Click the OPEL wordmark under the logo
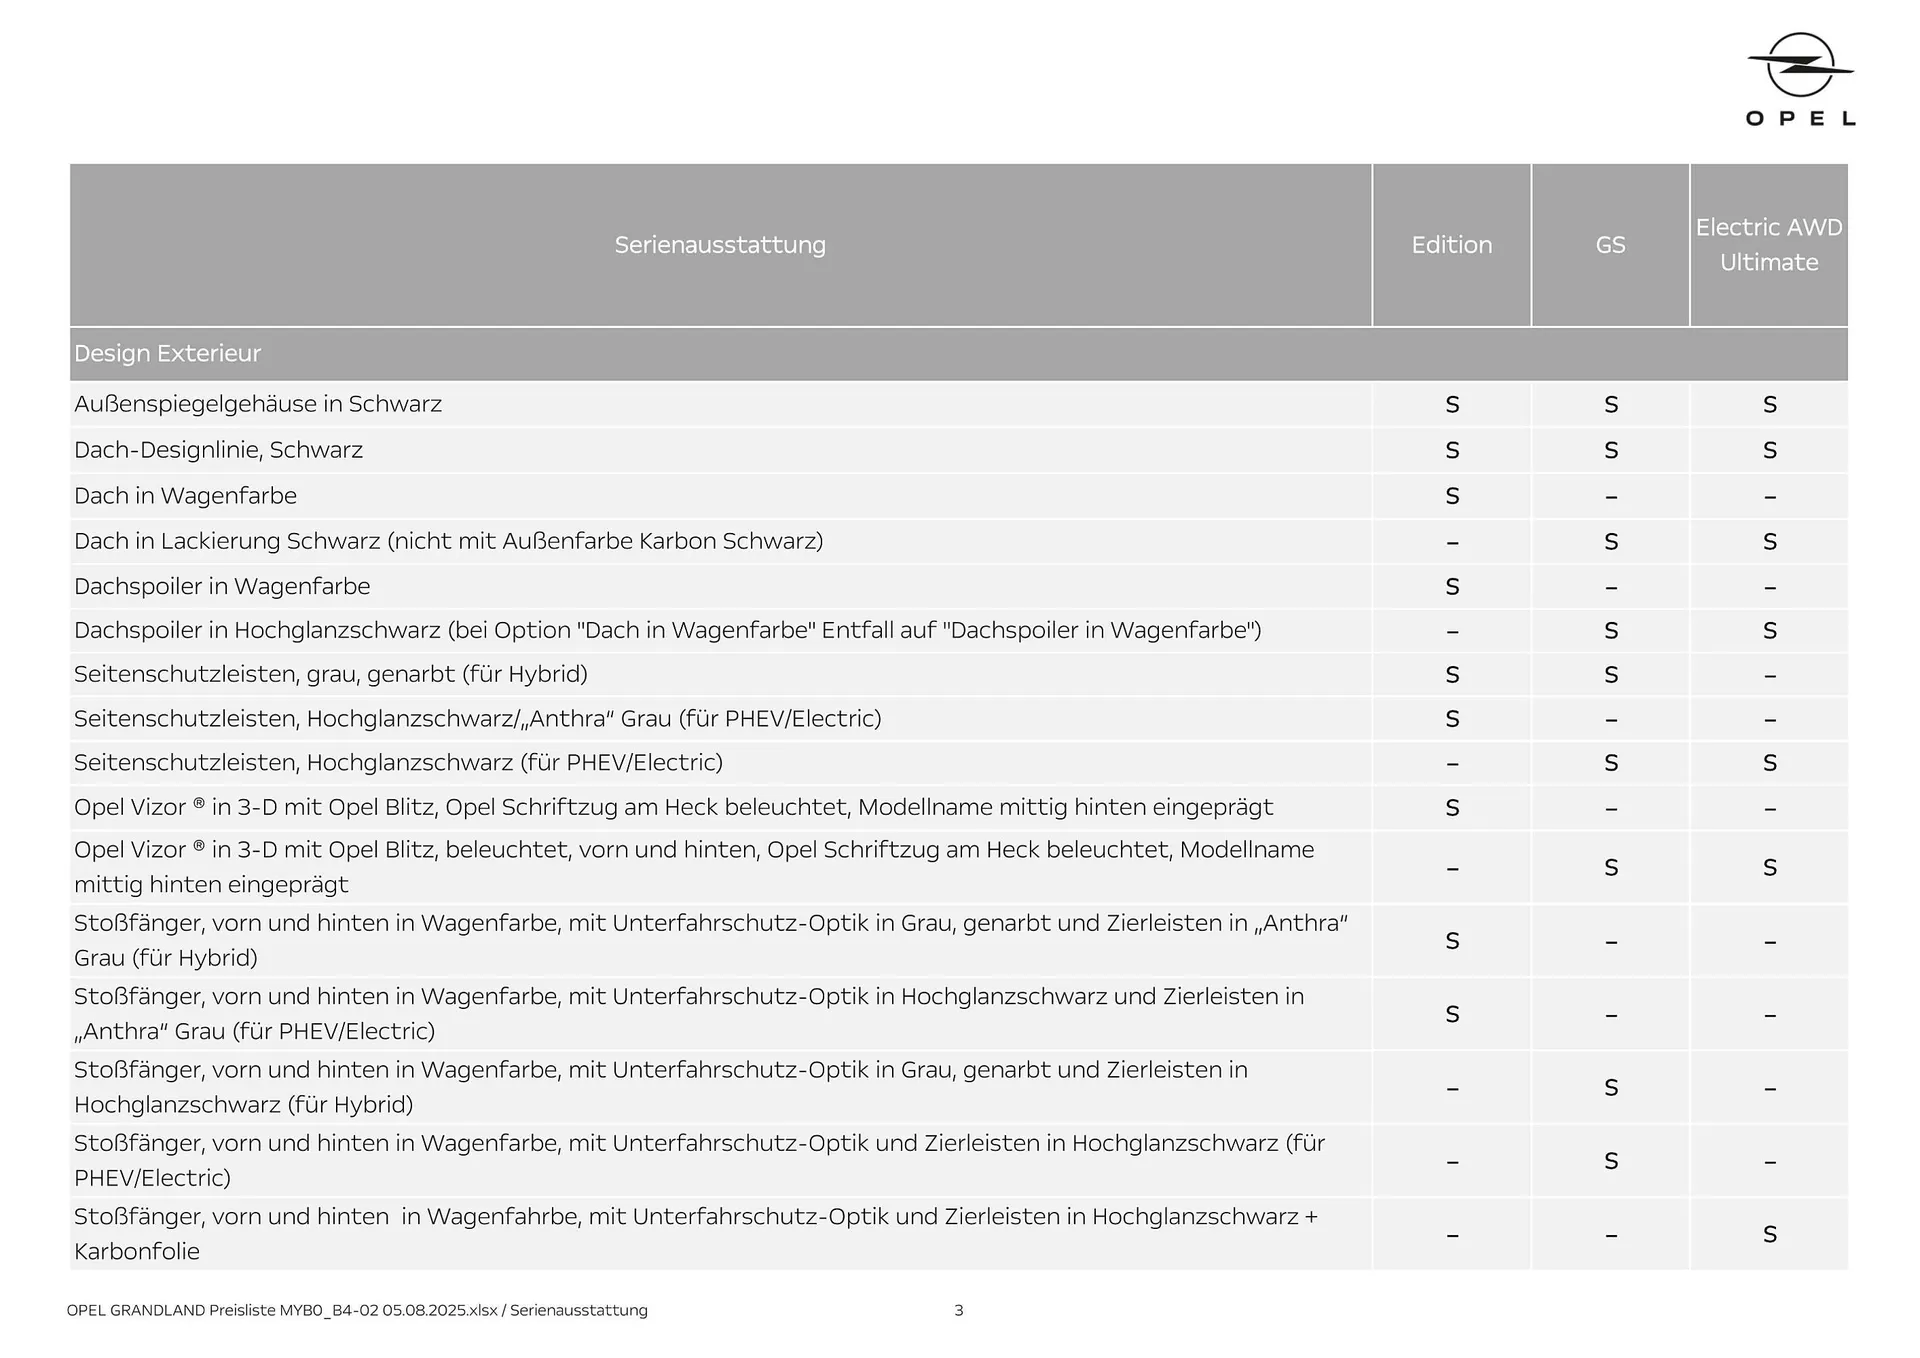Image resolution: width=1920 pixels, height=1358 pixels. pyautogui.click(x=1800, y=118)
